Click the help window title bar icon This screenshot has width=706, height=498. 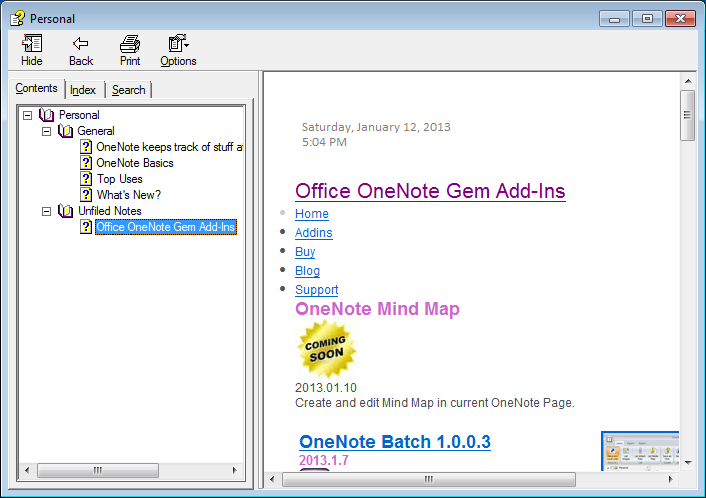18,18
